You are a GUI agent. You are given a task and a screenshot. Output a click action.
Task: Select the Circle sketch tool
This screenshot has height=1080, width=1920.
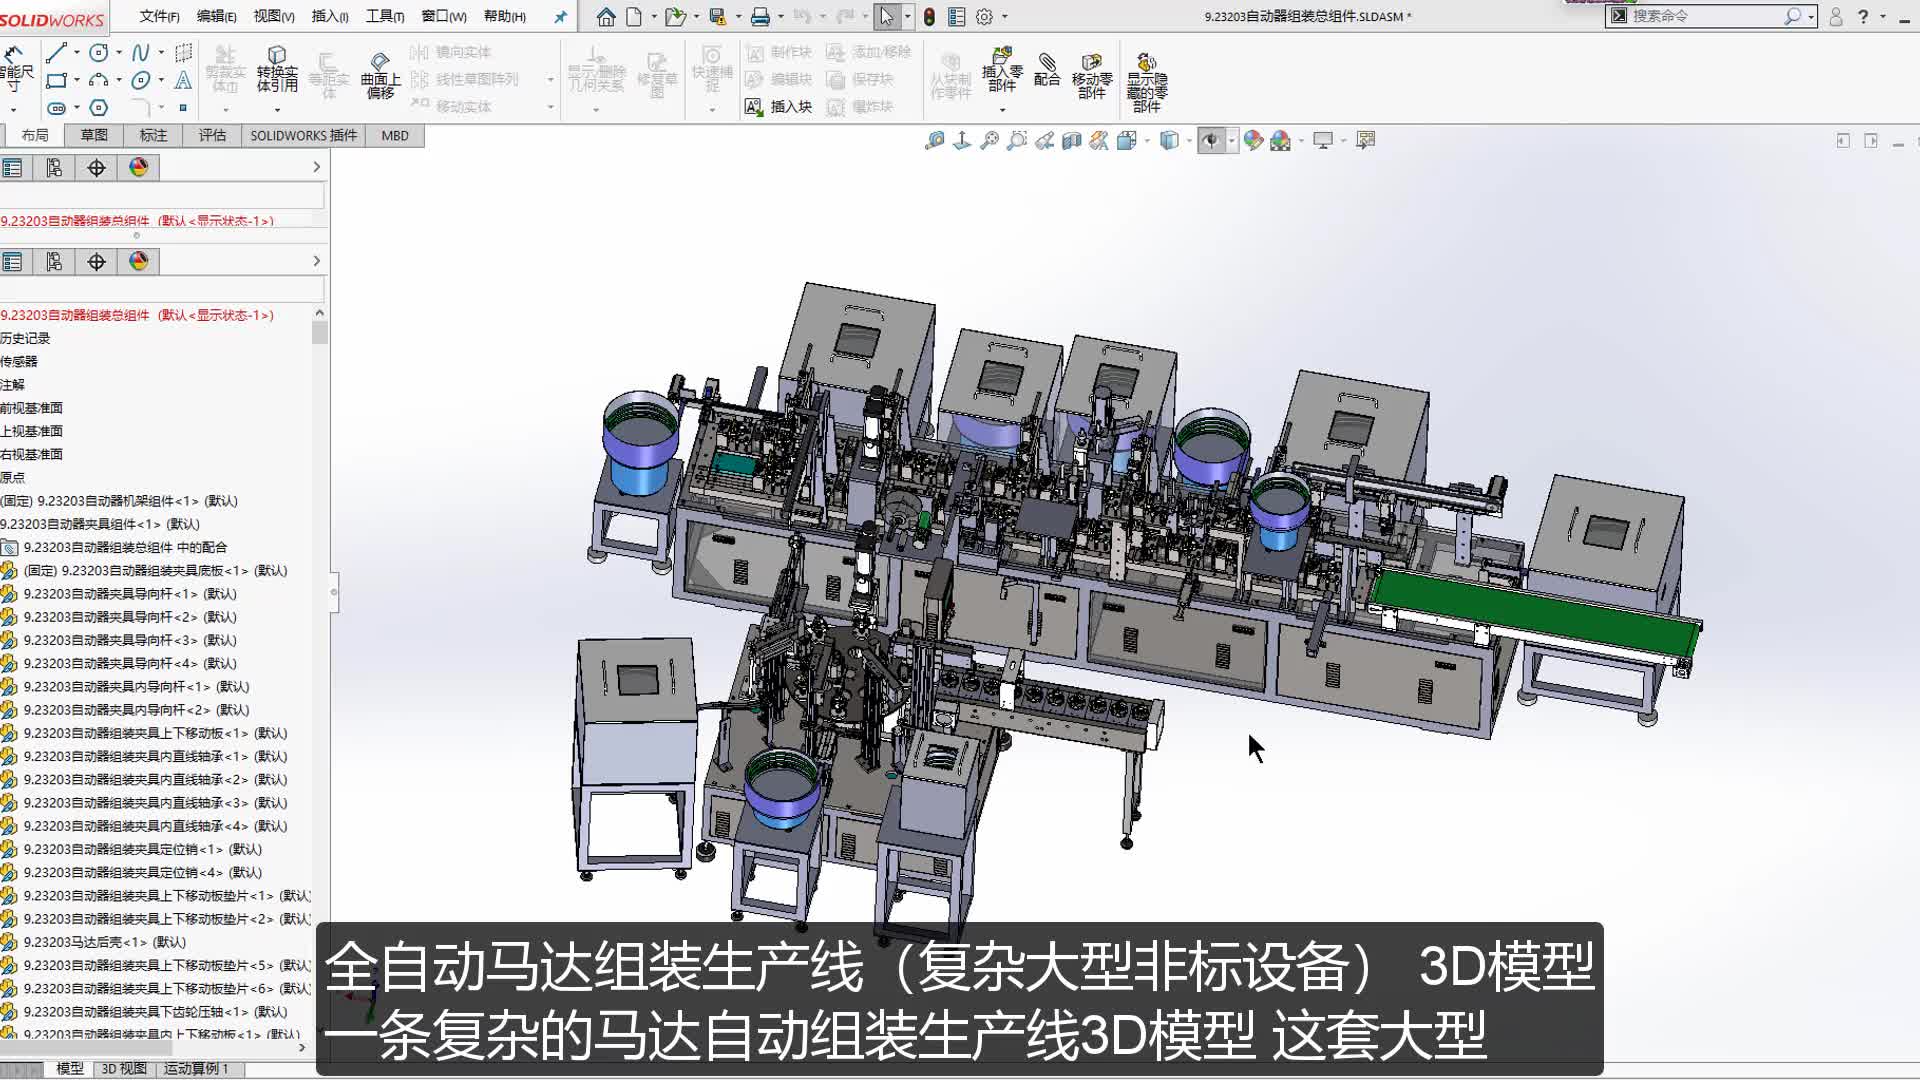98,52
